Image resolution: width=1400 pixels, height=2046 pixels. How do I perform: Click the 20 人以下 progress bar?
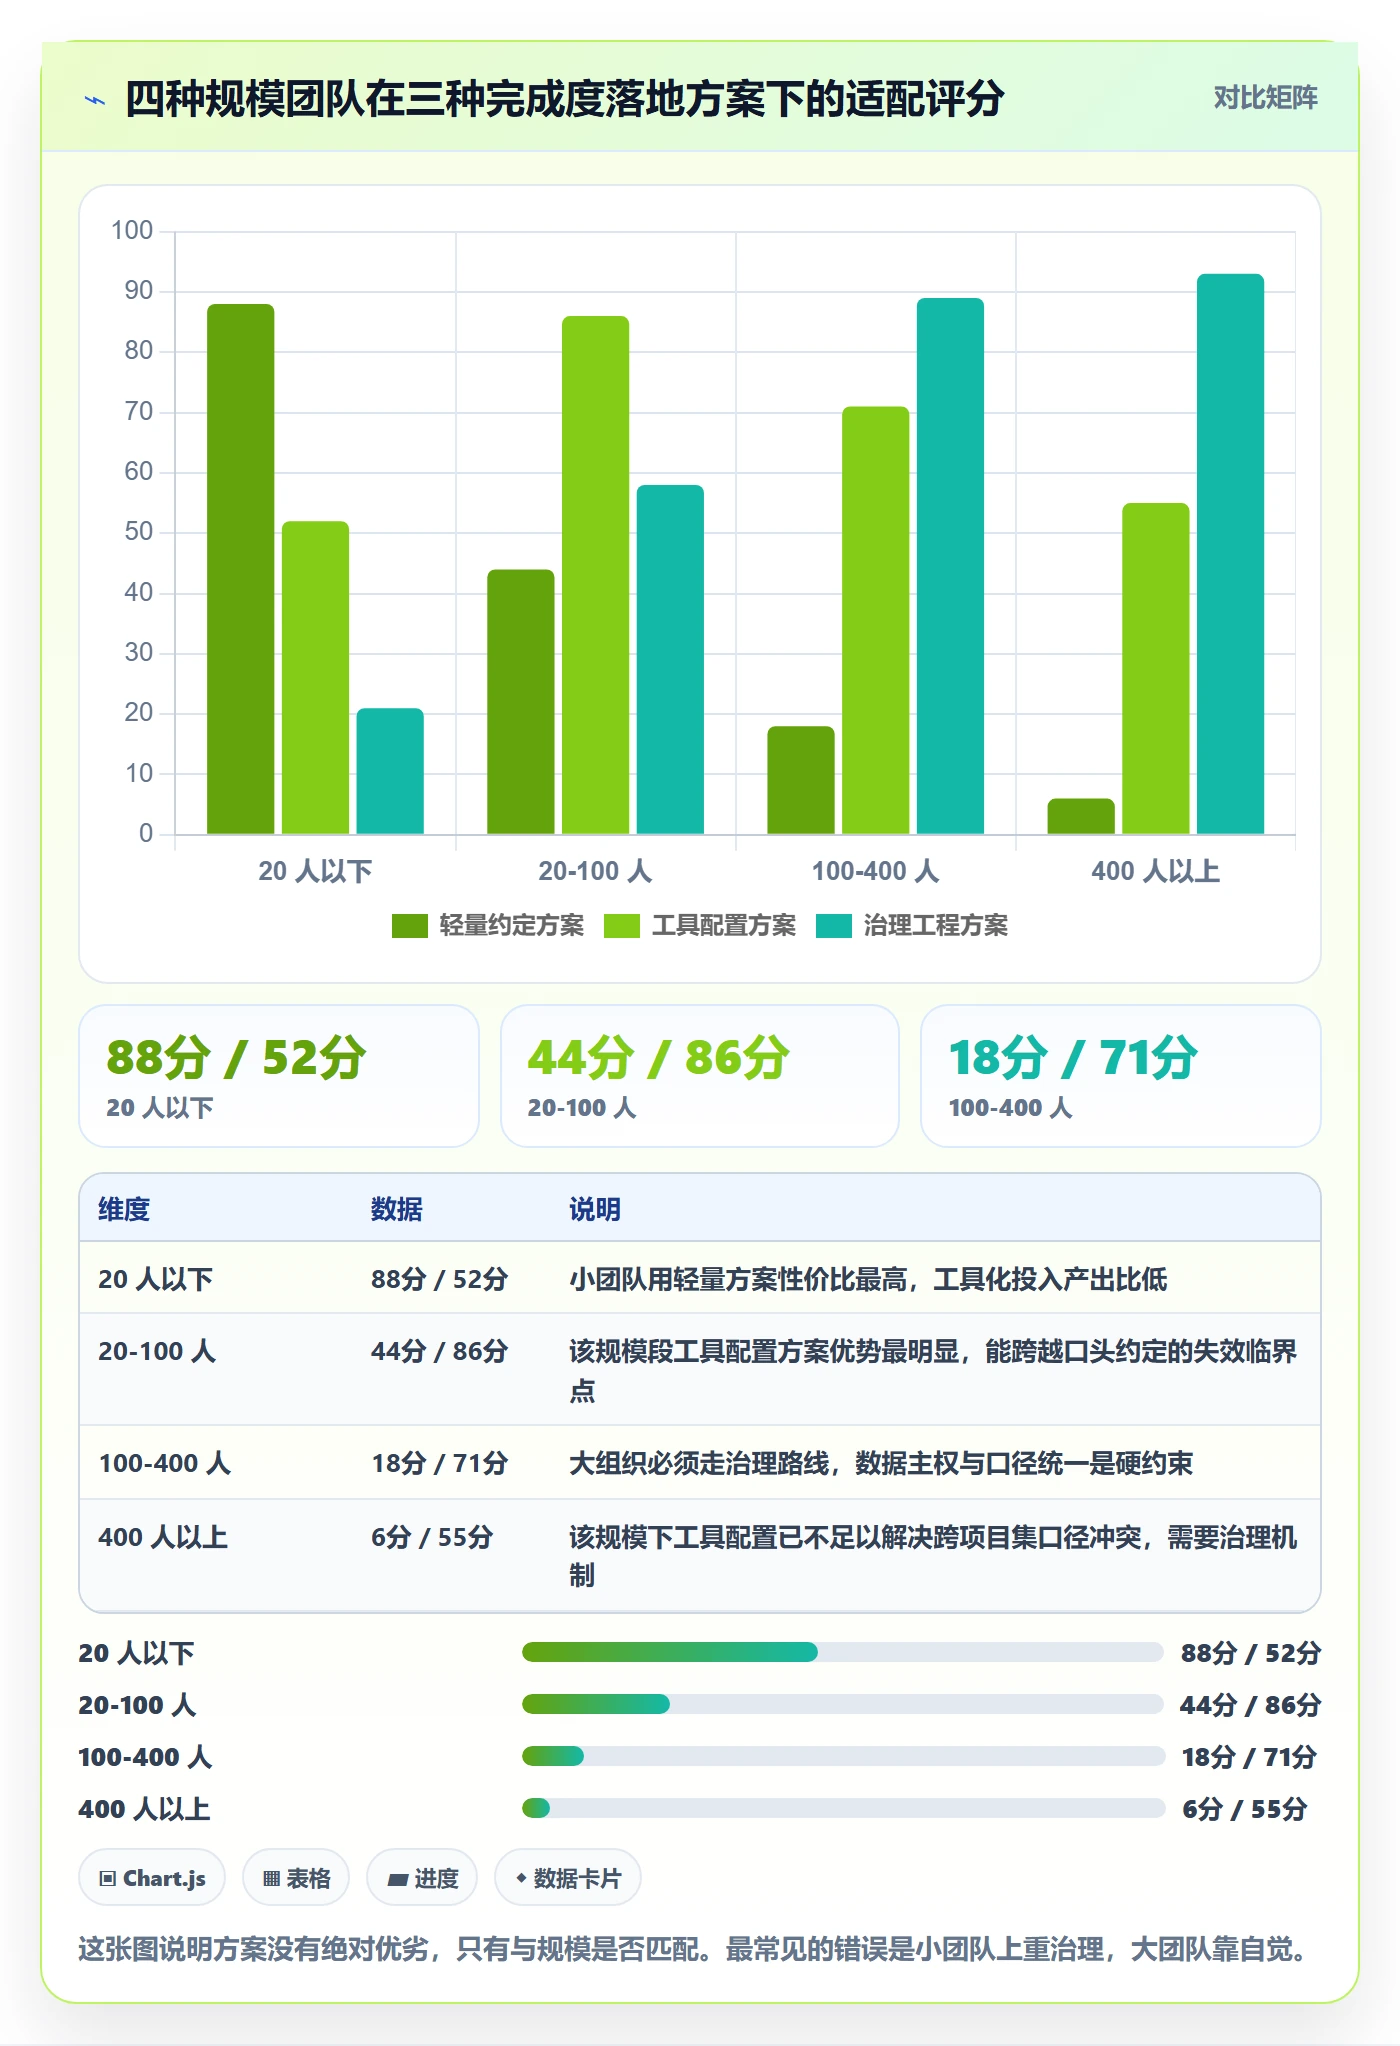[842, 1652]
